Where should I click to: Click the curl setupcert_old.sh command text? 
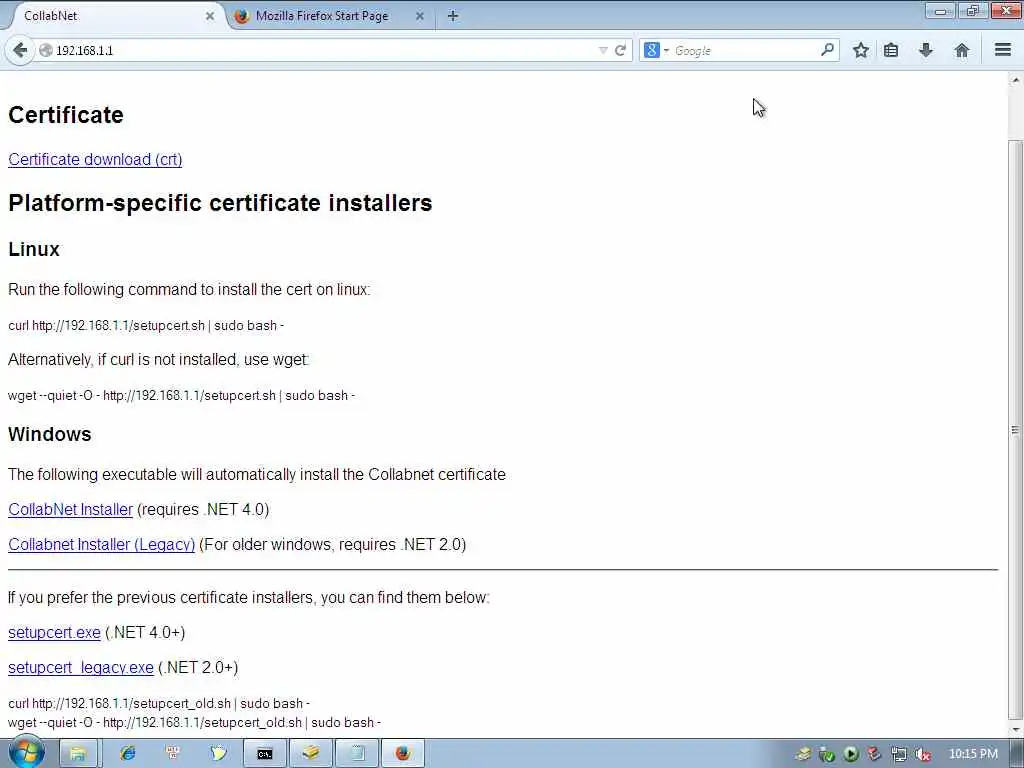(159, 703)
